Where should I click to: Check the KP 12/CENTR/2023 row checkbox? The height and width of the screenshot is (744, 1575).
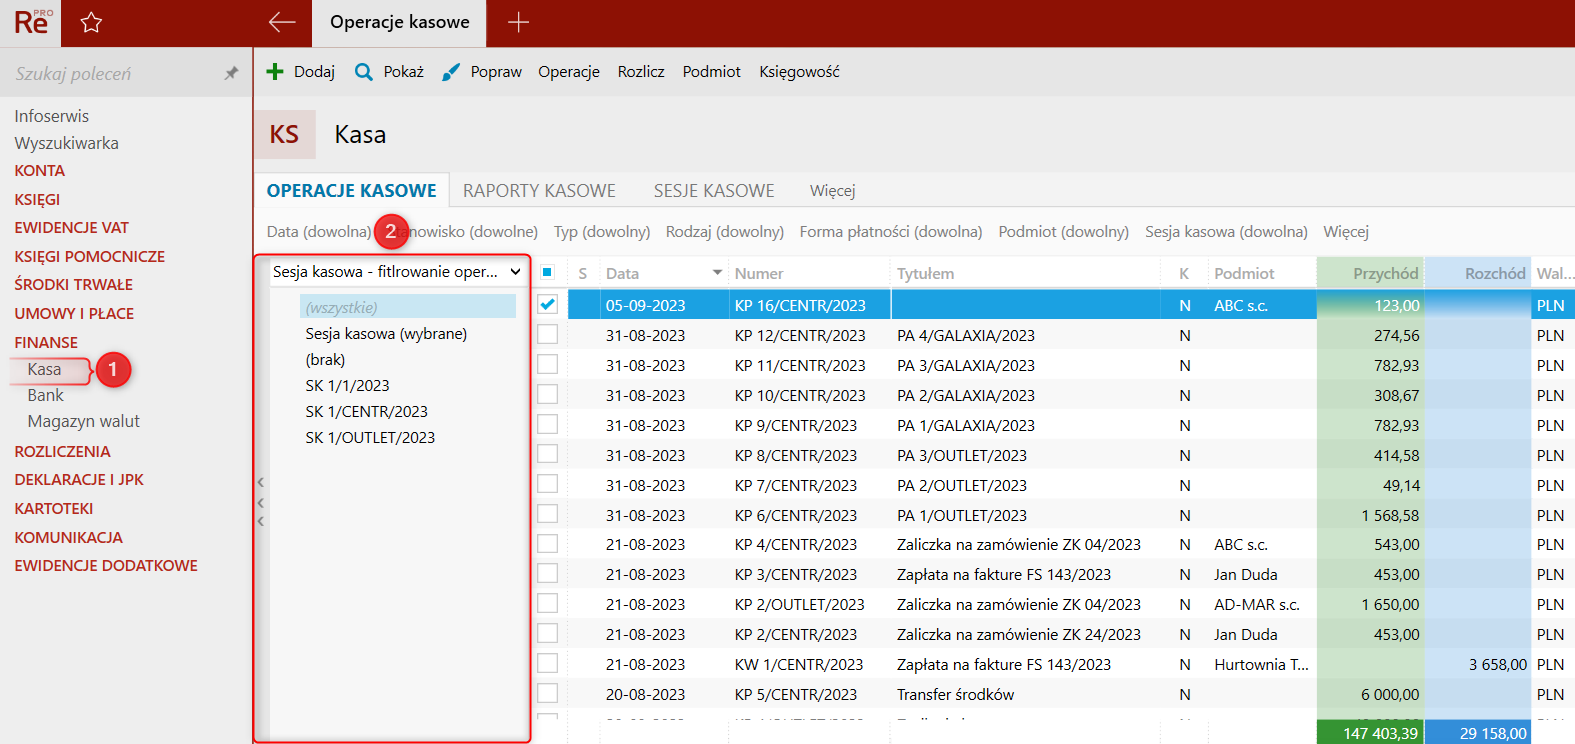(x=547, y=335)
